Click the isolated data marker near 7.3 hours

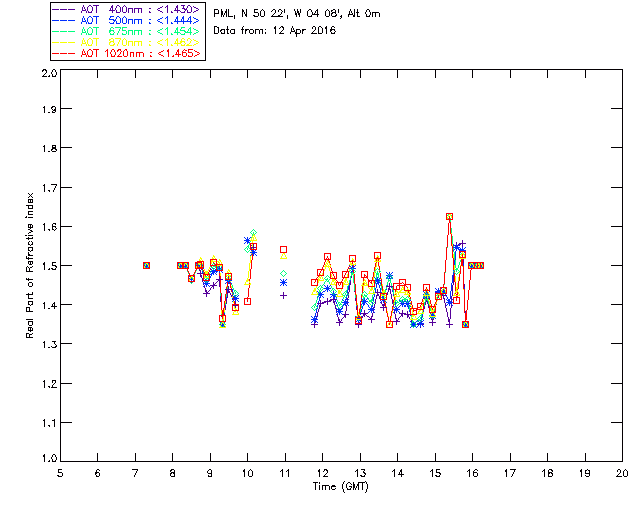point(147,265)
